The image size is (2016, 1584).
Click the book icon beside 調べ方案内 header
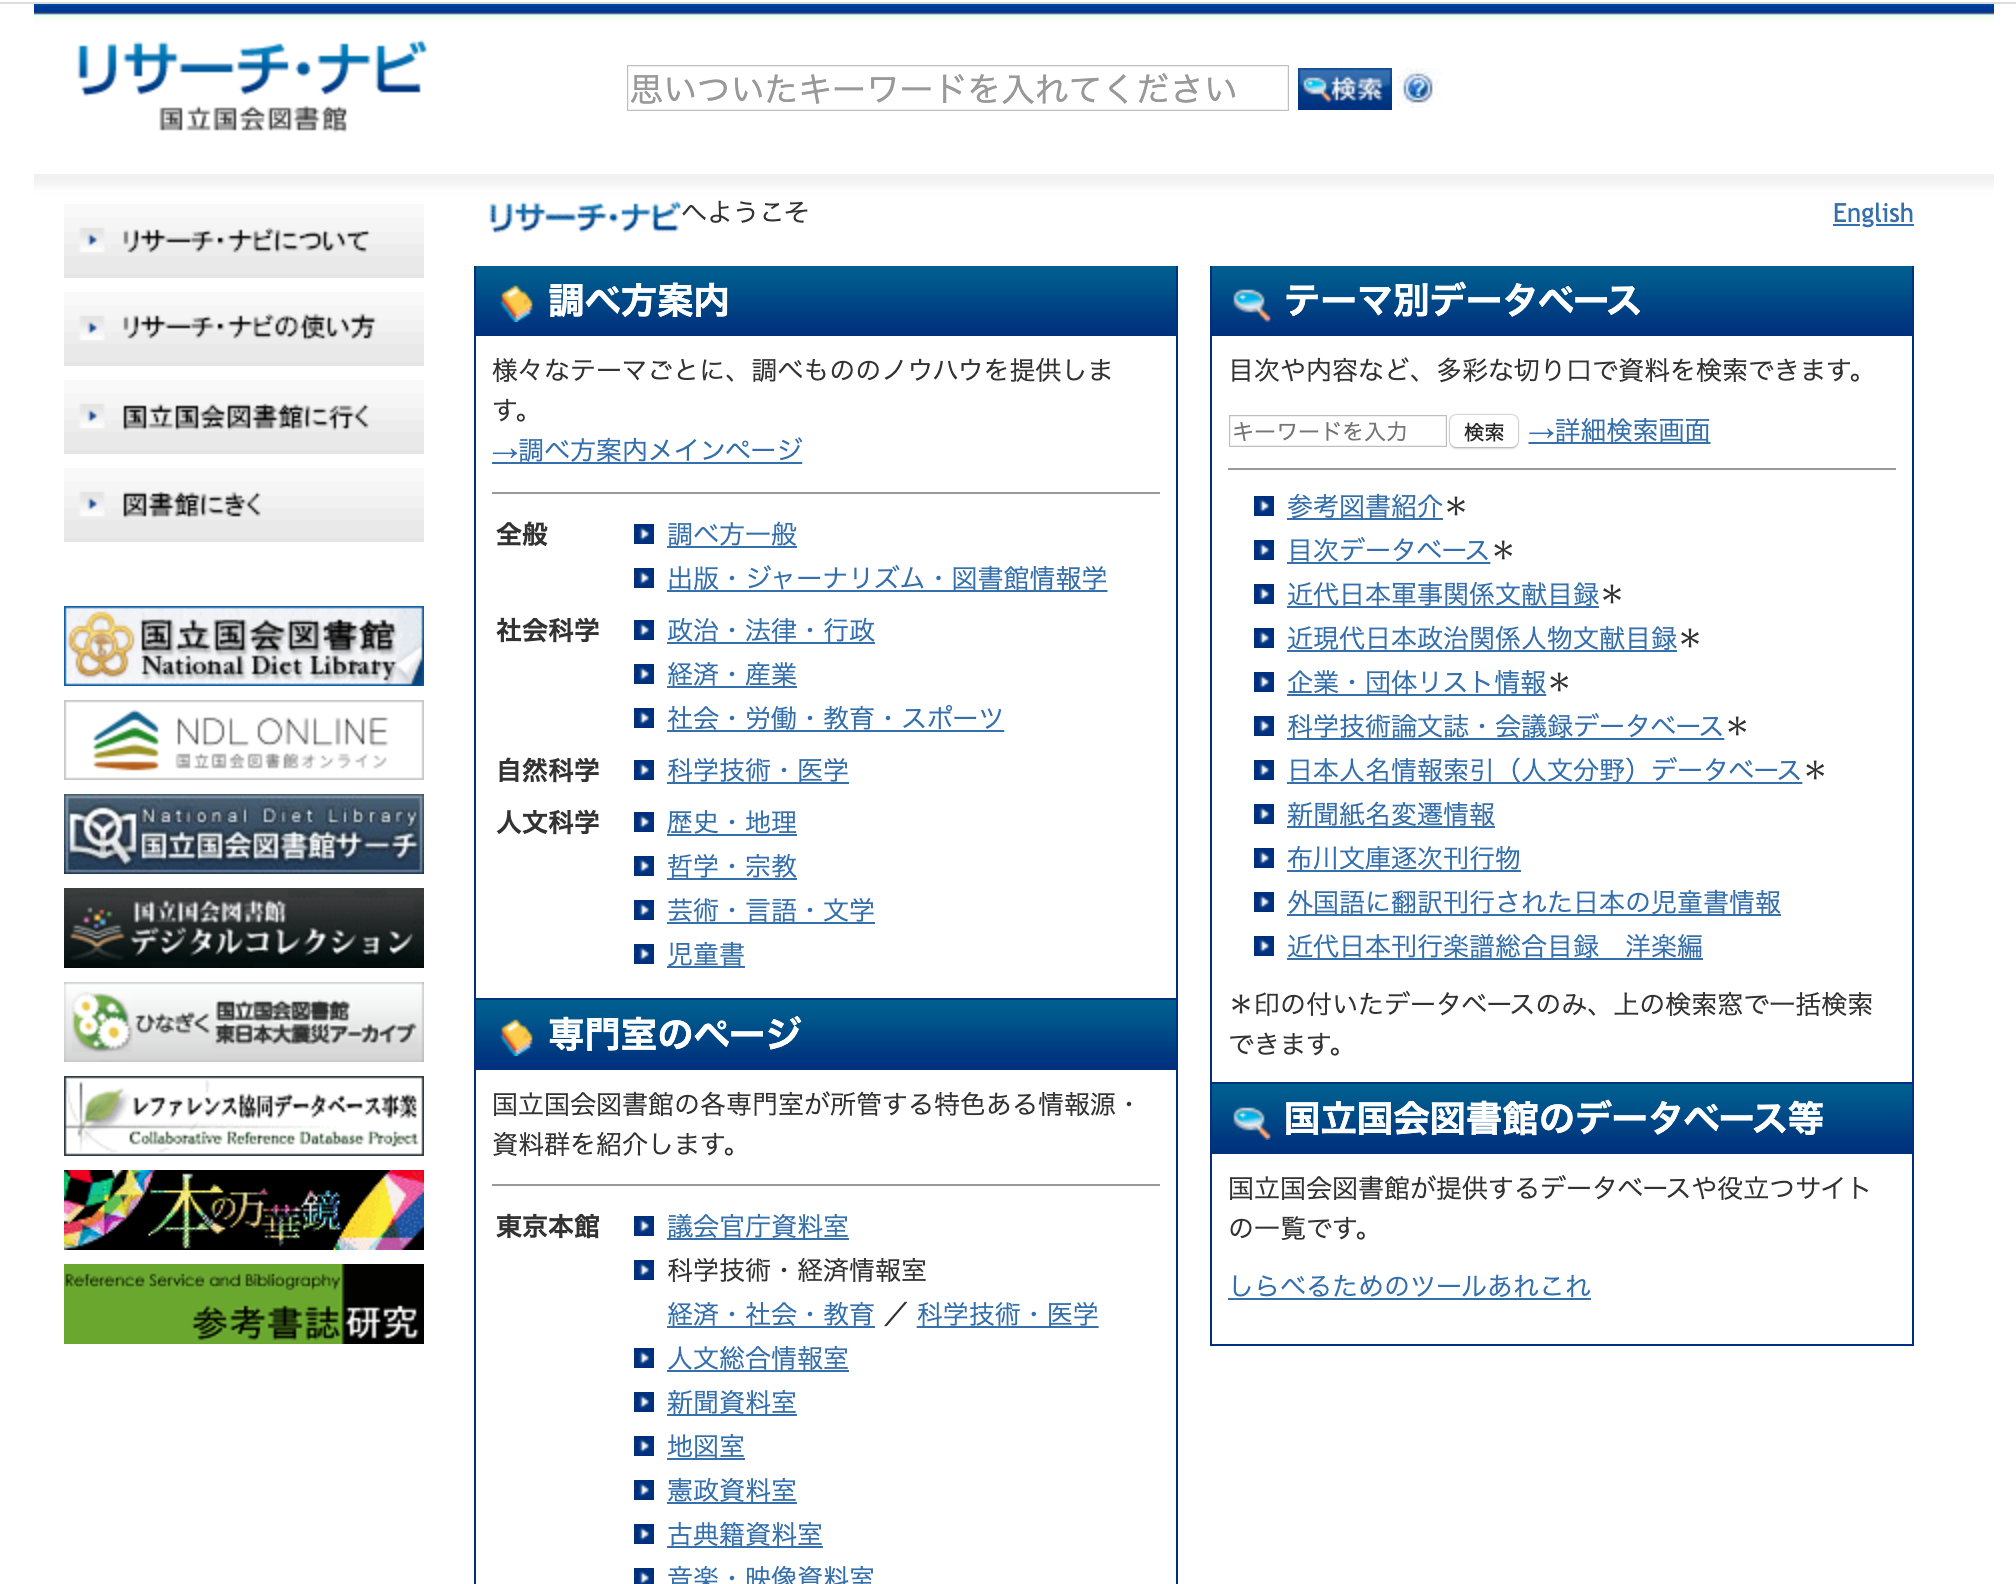[516, 302]
